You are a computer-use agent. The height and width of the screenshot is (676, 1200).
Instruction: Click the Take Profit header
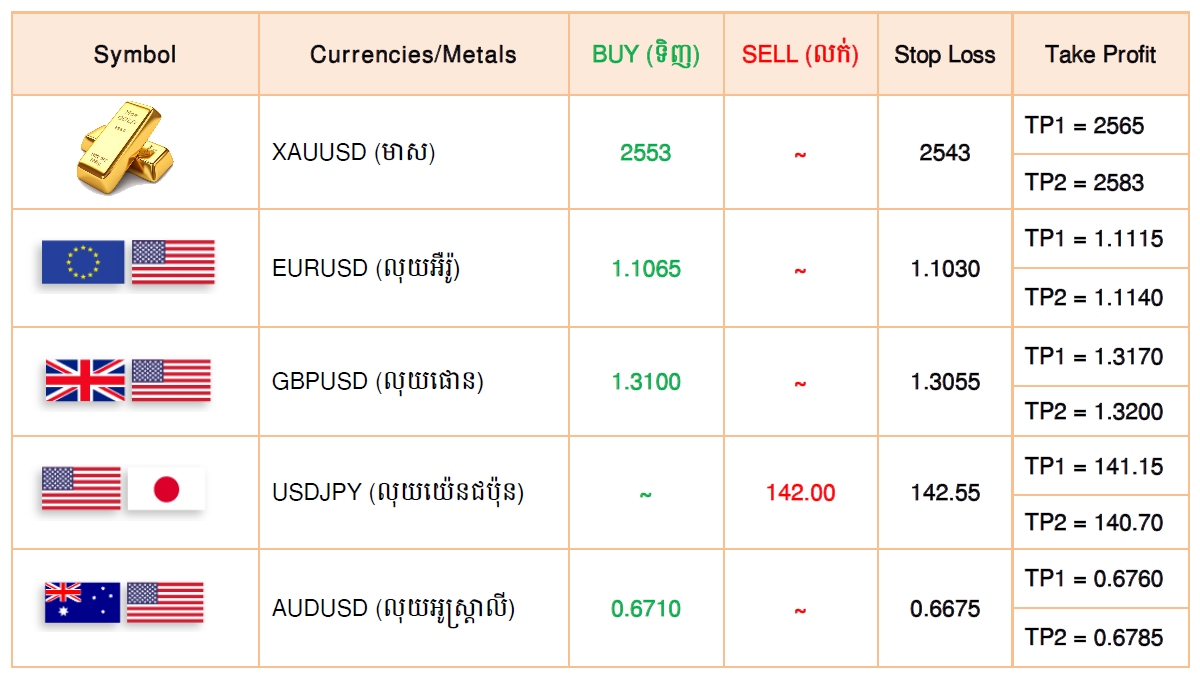tap(1100, 54)
